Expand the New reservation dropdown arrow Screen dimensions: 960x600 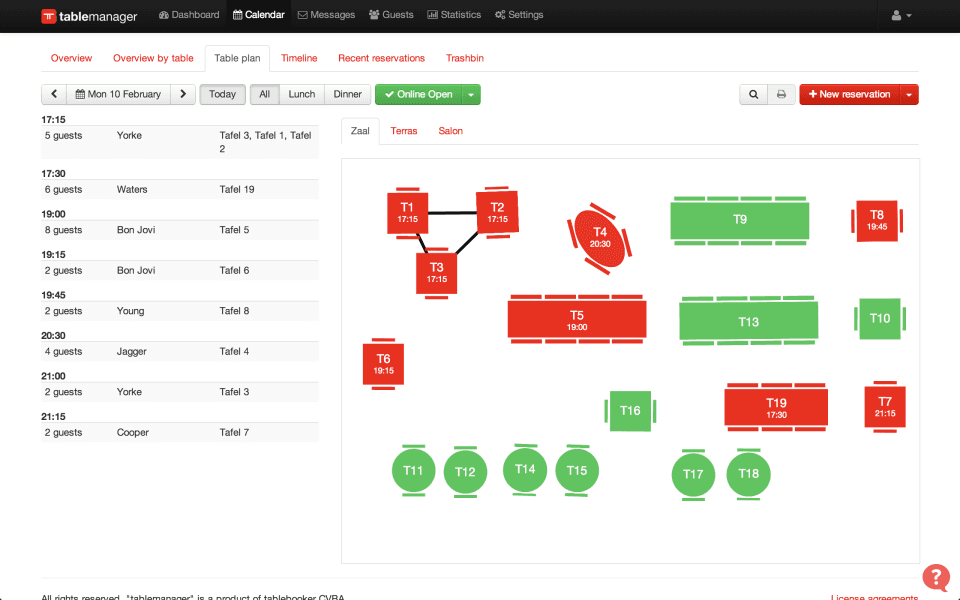[x=909, y=95]
